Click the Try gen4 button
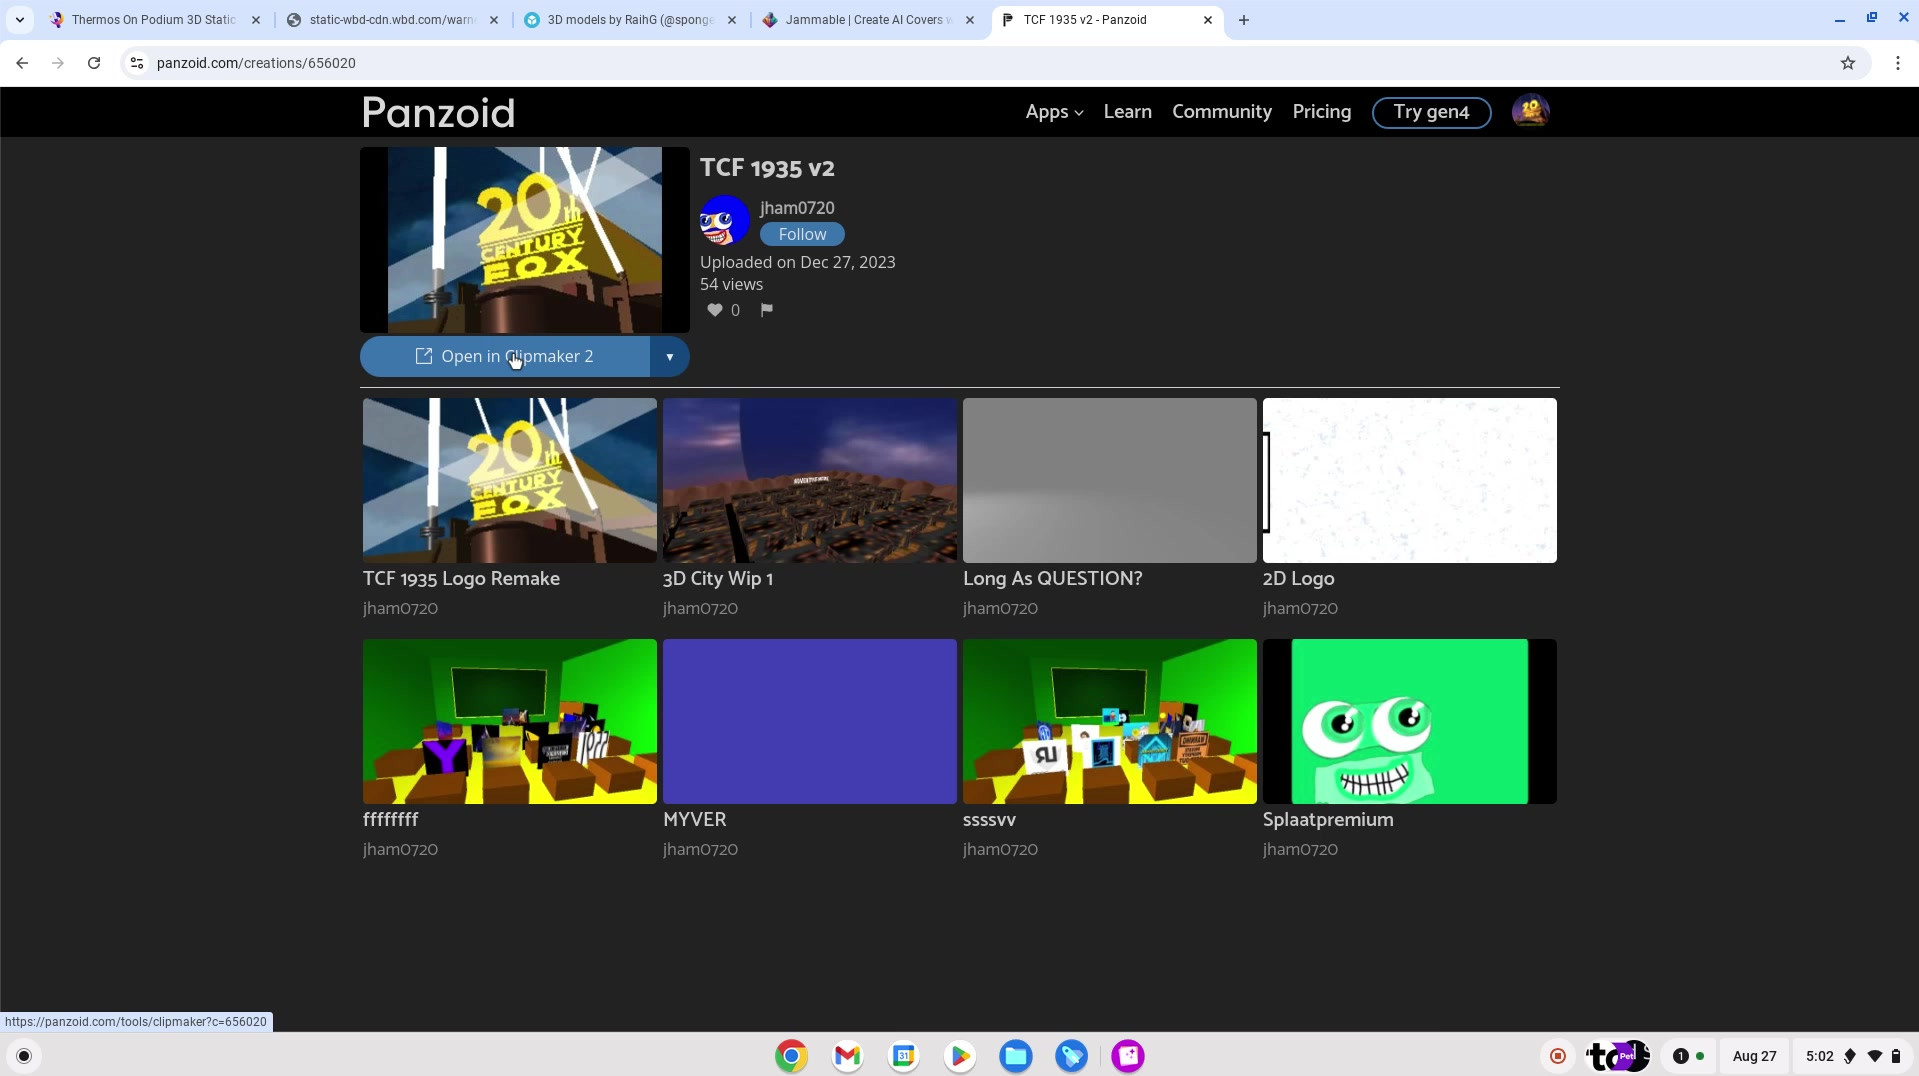Viewport: 1919px width, 1076px height. tap(1431, 112)
